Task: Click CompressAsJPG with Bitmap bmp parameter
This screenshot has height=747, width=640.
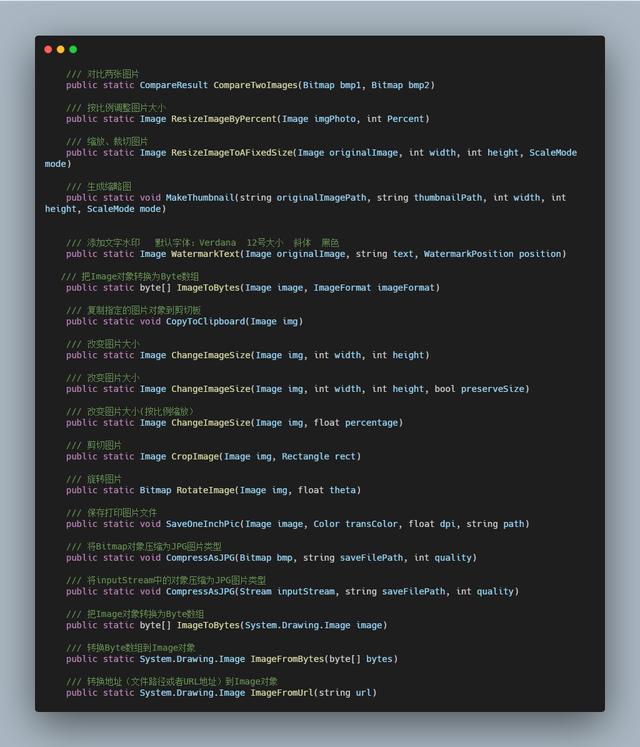Action: (x=200, y=558)
